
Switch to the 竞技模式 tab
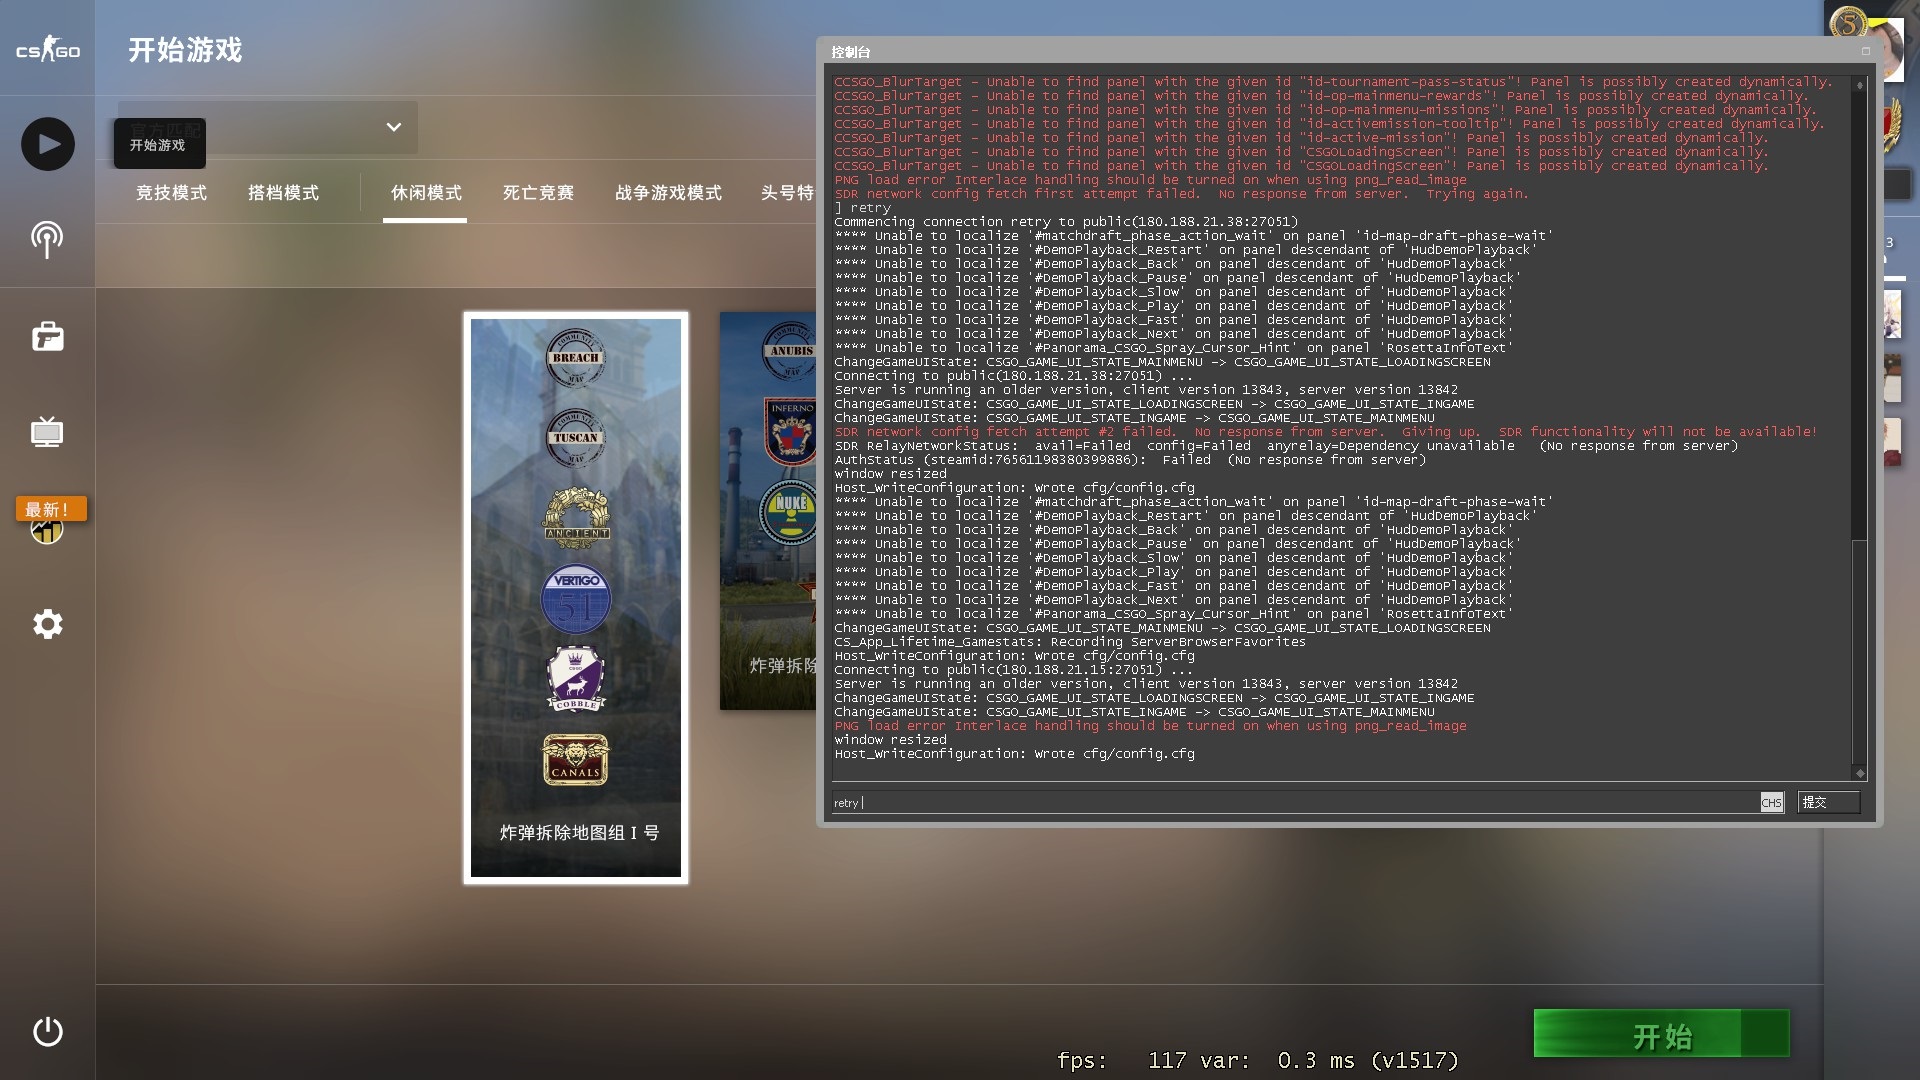tap(171, 192)
